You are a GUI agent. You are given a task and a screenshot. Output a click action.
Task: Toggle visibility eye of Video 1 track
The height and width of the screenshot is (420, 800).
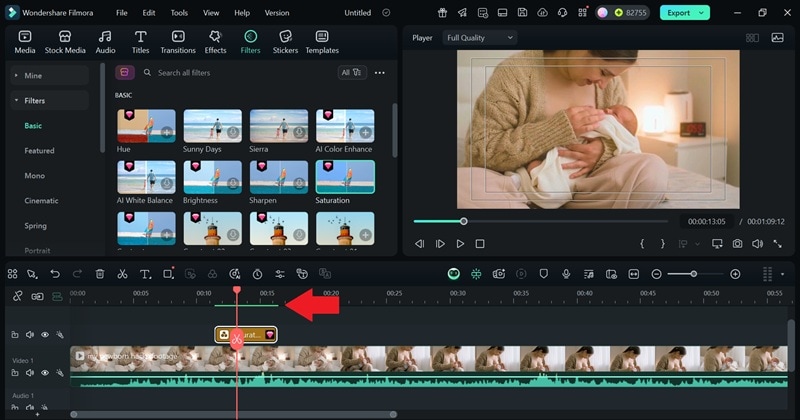[45, 373]
